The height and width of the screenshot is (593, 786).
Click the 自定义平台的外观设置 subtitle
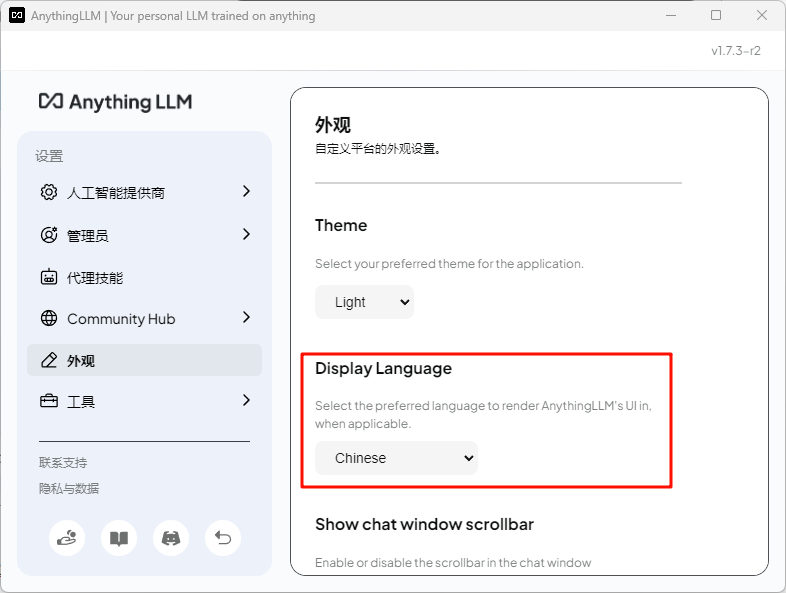(377, 149)
